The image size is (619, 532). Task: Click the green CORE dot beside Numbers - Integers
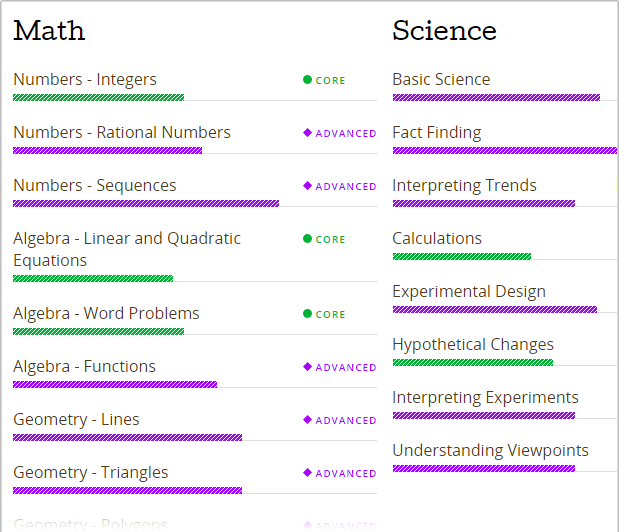pos(307,80)
